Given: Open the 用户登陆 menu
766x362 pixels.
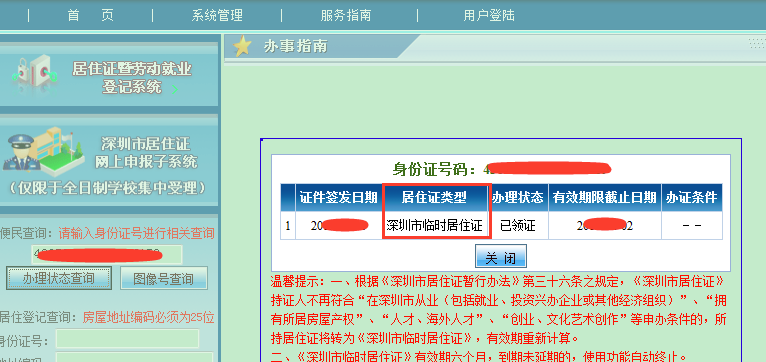Looking at the screenshot, I should 489,15.
